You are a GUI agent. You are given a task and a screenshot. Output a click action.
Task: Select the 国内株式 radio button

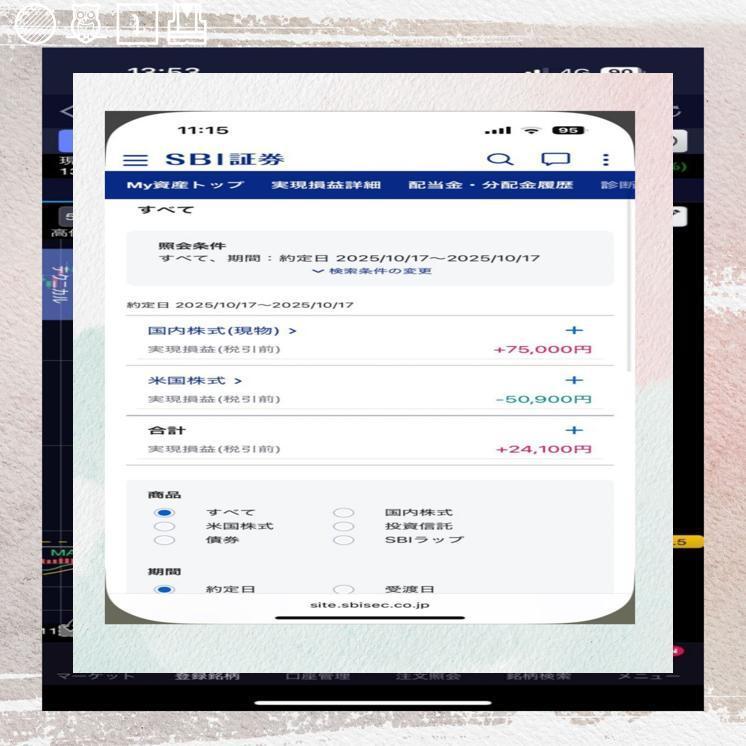pyautogui.click(x=344, y=512)
